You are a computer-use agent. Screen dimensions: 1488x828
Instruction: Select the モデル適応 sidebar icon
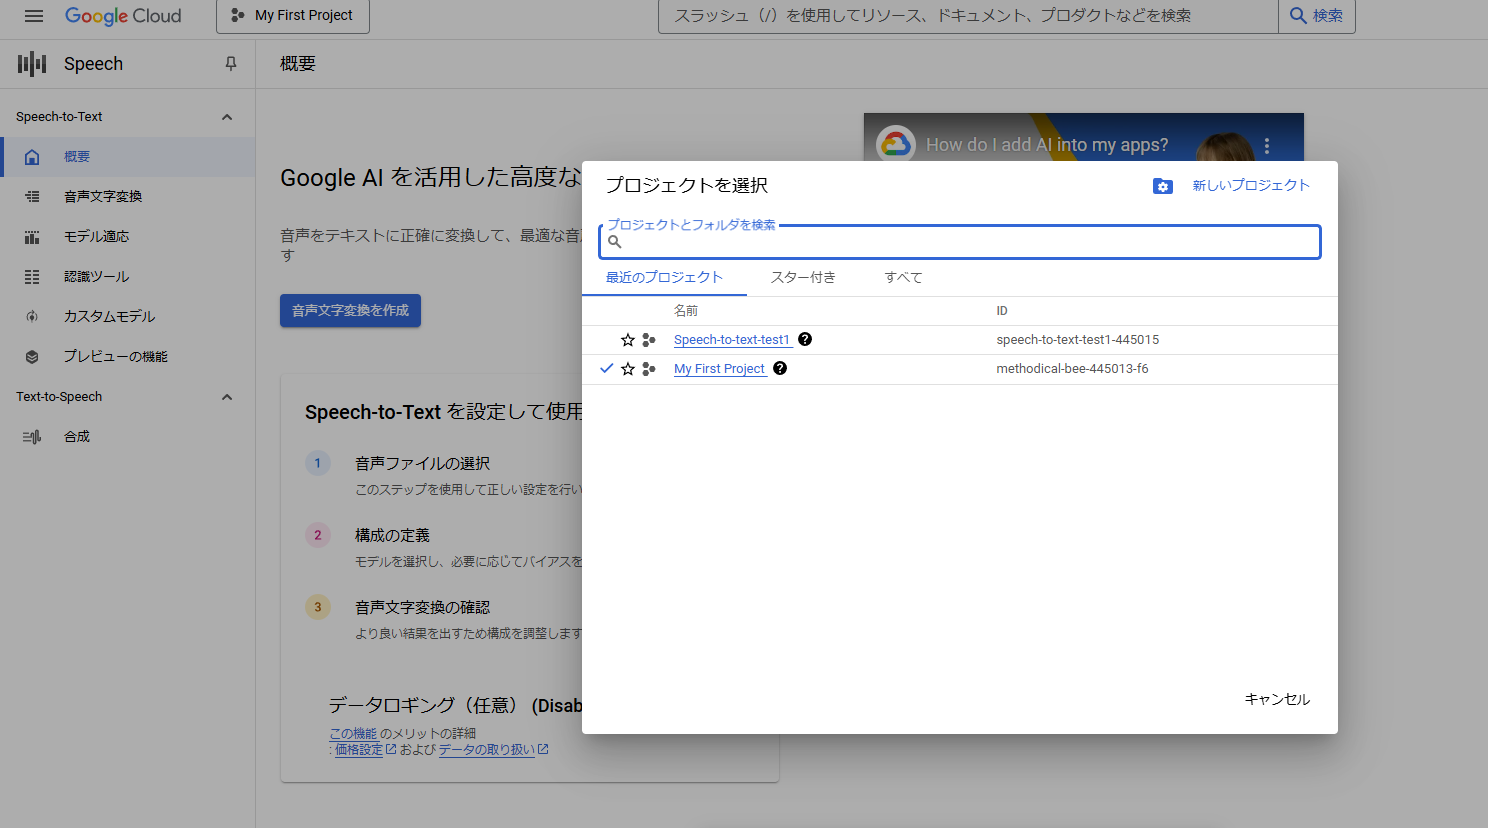click(32, 236)
